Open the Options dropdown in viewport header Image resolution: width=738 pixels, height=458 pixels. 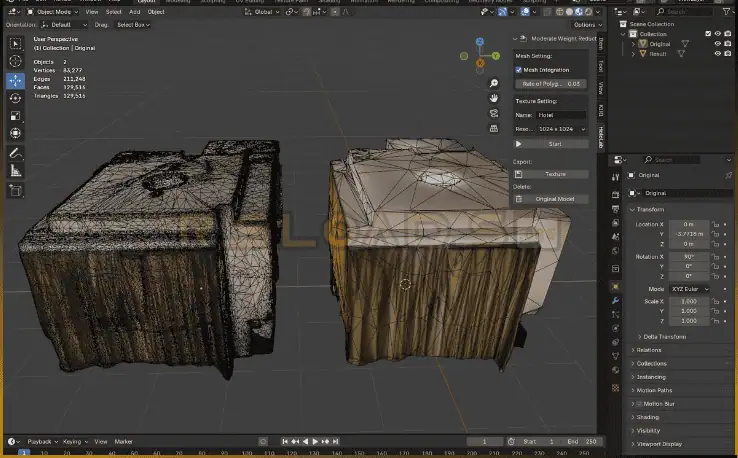[587, 24]
